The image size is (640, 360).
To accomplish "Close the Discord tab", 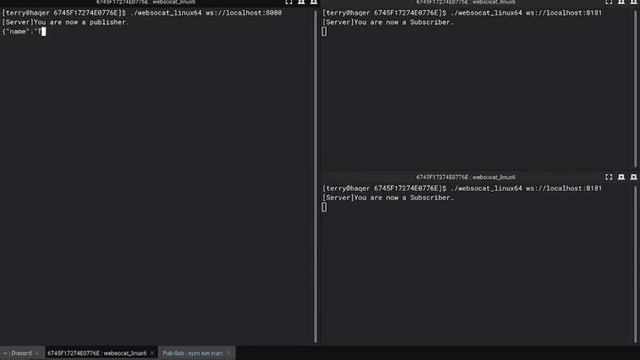I will click(x=37, y=353).
